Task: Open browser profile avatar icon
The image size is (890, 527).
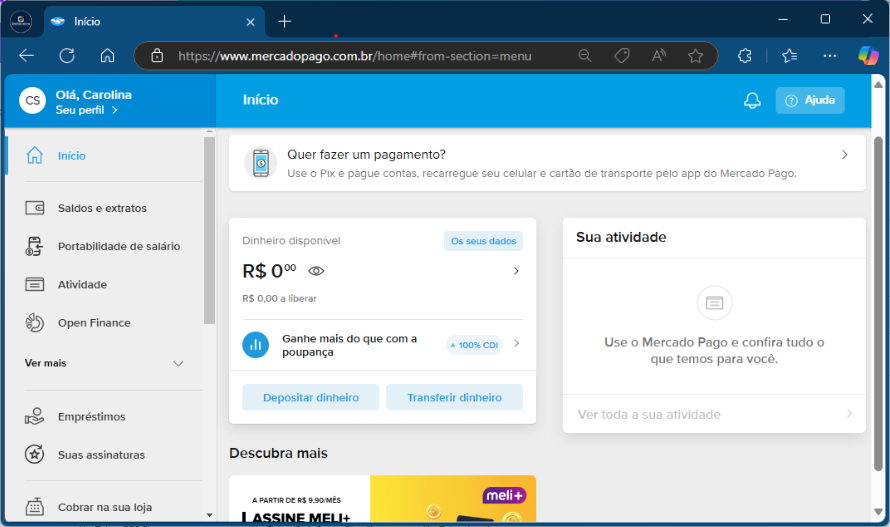Action: 21,22
